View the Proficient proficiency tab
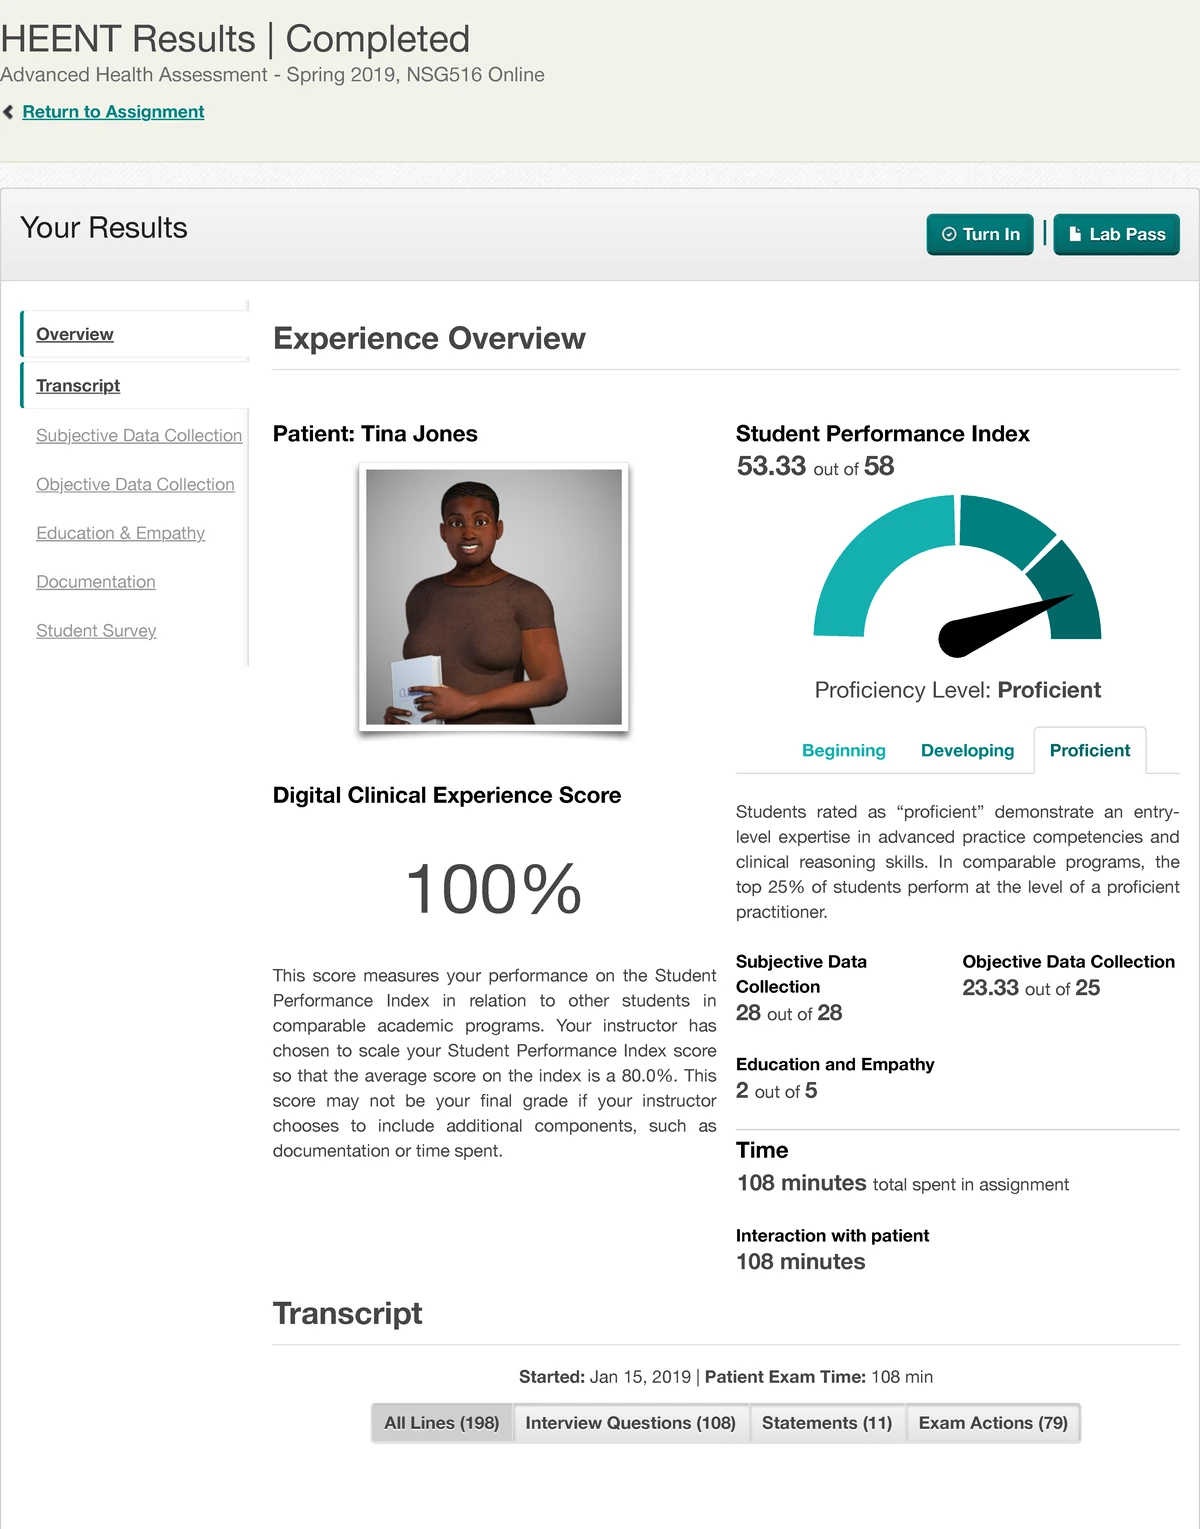This screenshot has width=1200, height=1529. (1089, 750)
